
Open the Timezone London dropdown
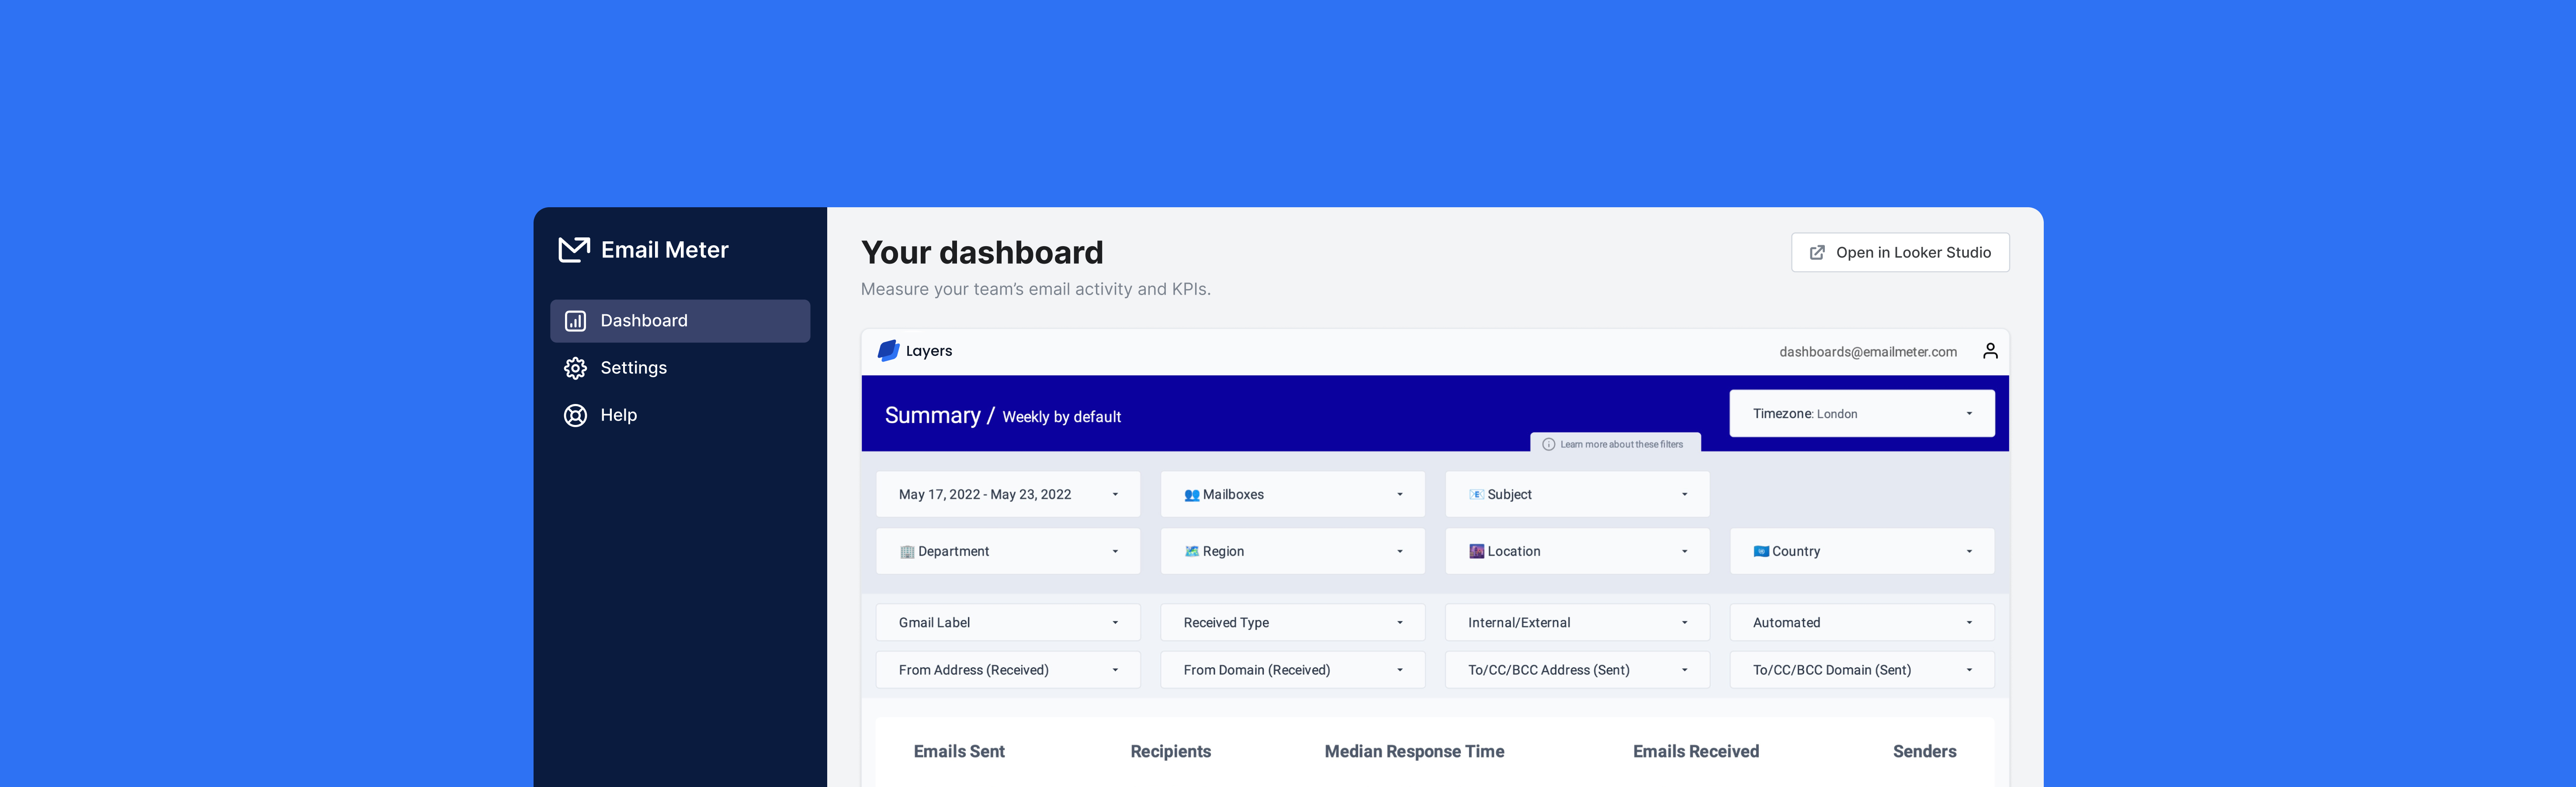click(1861, 414)
